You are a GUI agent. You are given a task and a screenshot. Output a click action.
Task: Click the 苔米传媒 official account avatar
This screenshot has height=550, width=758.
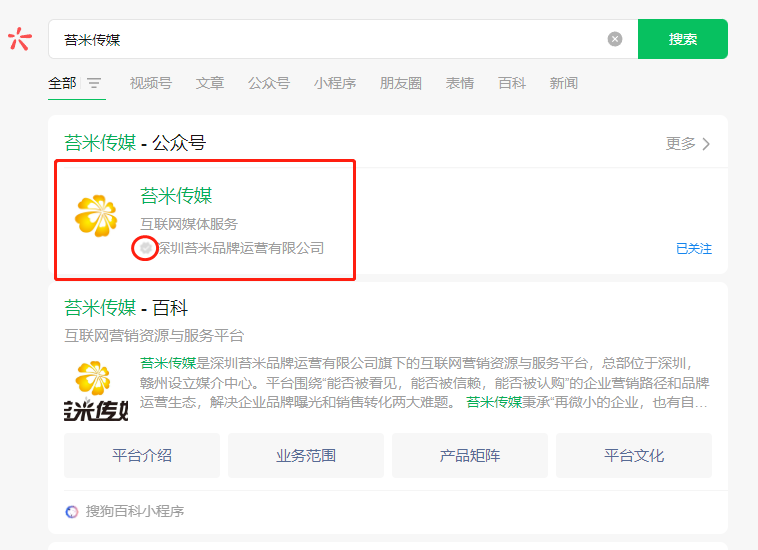click(x=97, y=216)
